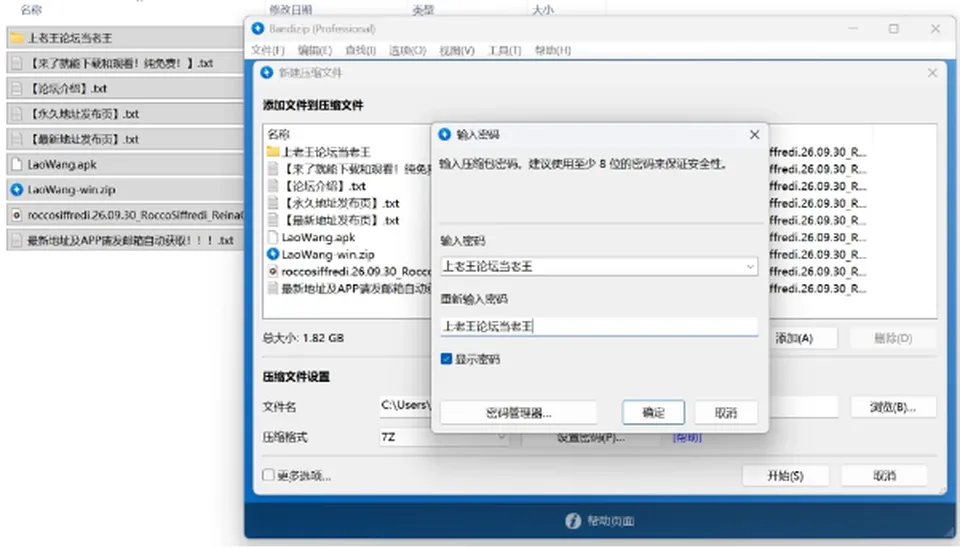Screen dimensions: 960x548
Task: Click the LaoWang-win.zip icon in dialog file list
Action: tap(273, 254)
